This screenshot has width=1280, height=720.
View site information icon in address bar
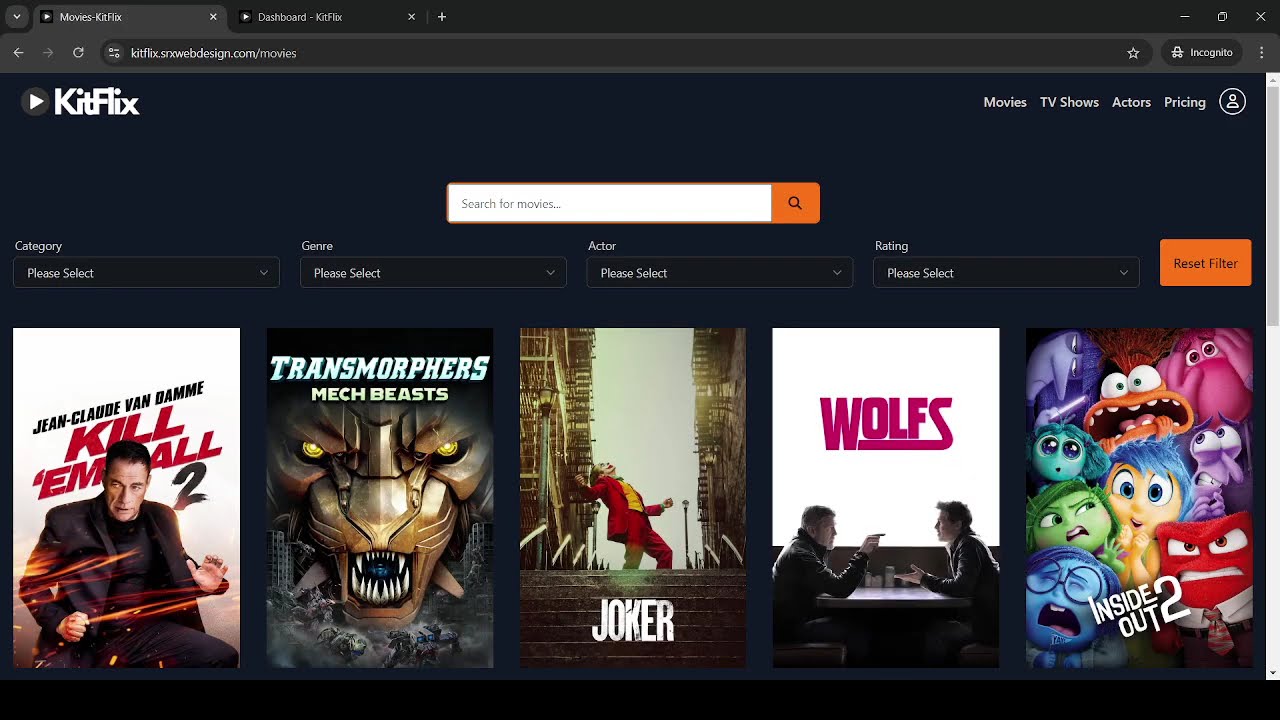pos(114,53)
